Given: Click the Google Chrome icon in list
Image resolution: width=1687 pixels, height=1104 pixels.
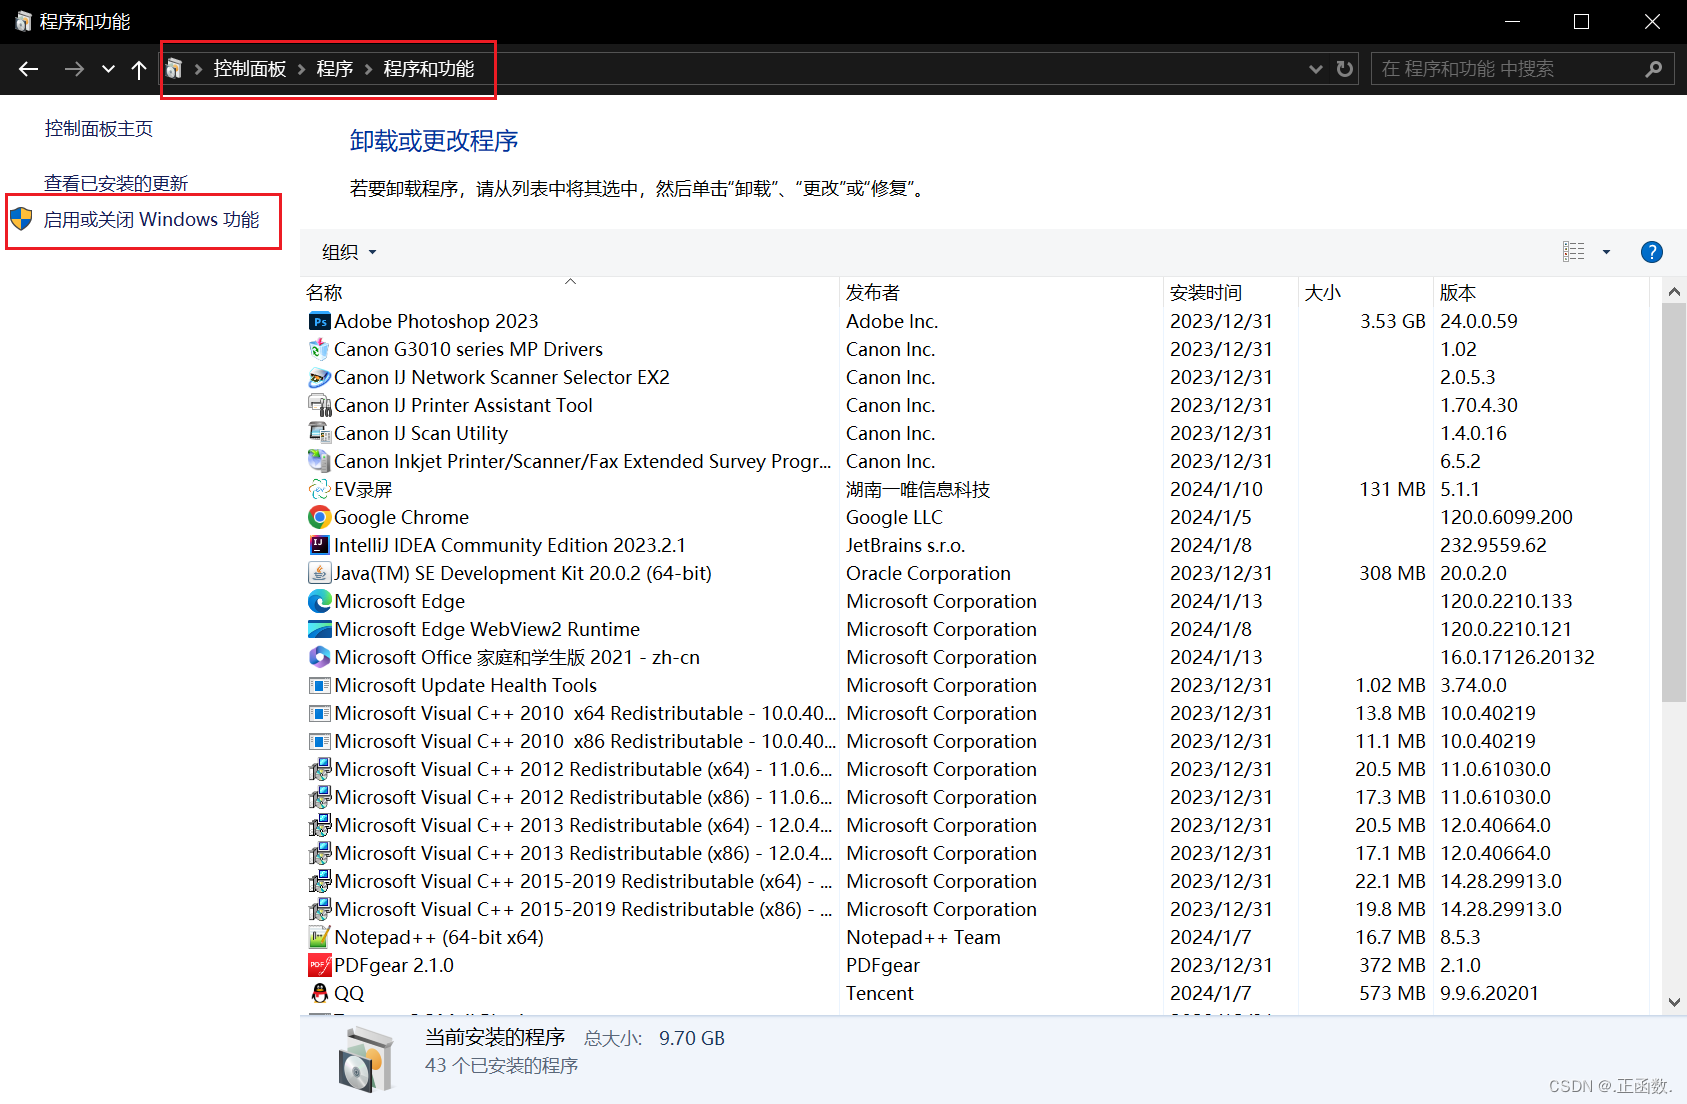Looking at the screenshot, I should coord(319,517).
